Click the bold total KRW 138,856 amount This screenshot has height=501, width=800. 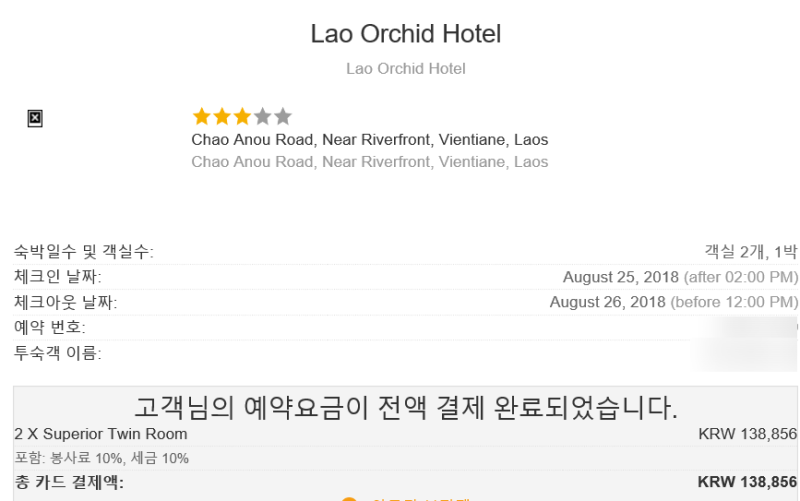[747, 482]
